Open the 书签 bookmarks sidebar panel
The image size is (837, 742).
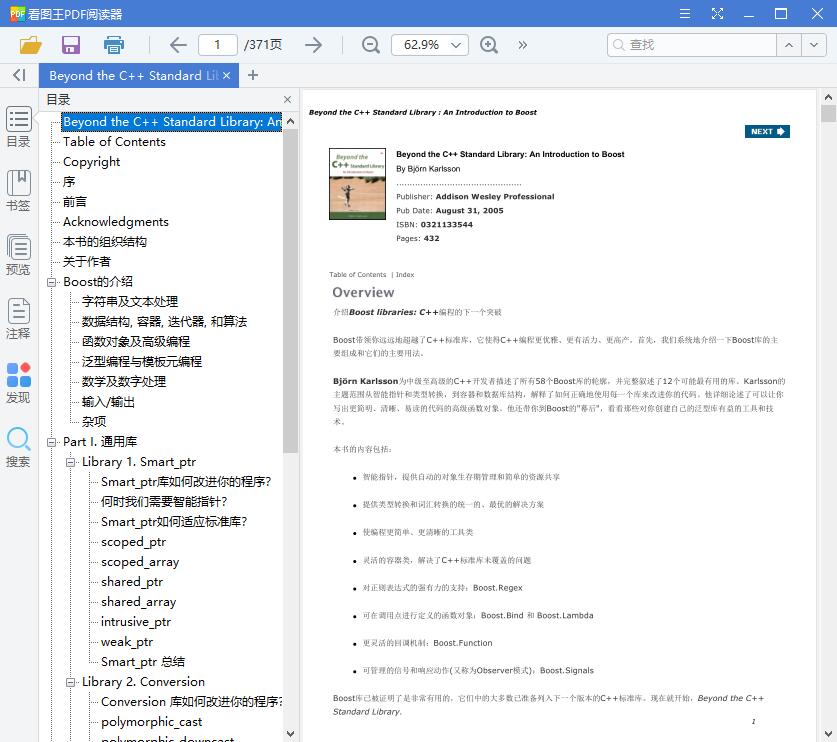coord(19,191)
